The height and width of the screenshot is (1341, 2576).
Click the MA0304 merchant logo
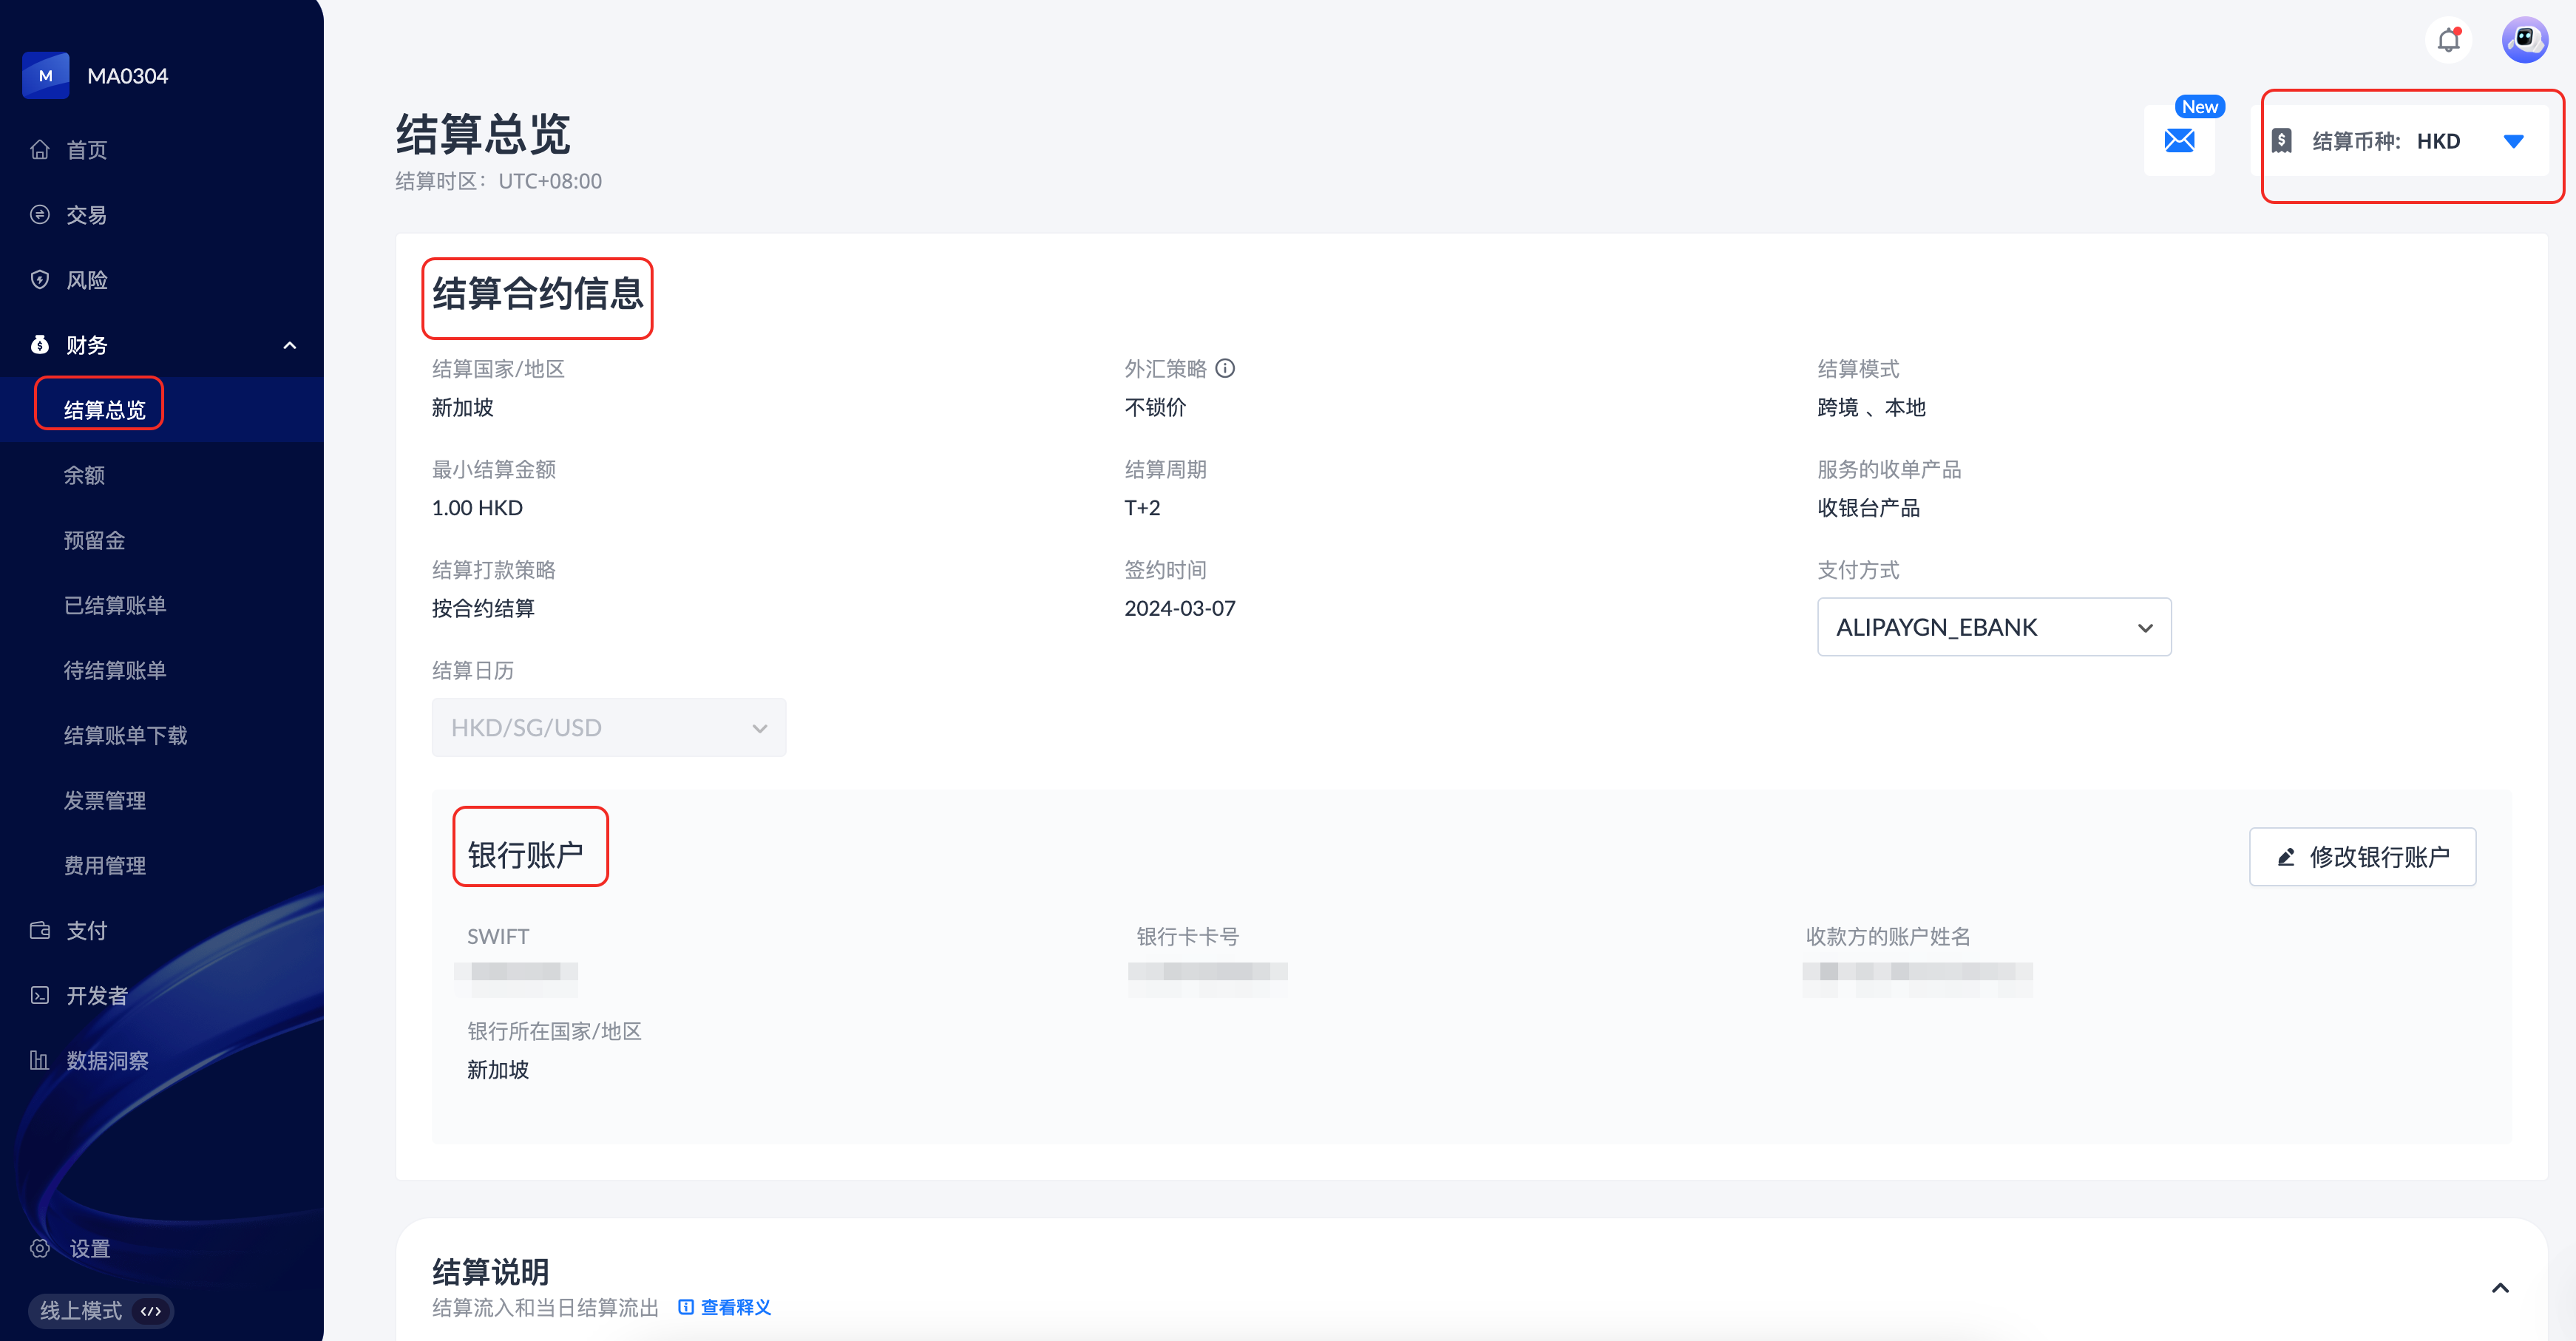(x=46, y=76)
